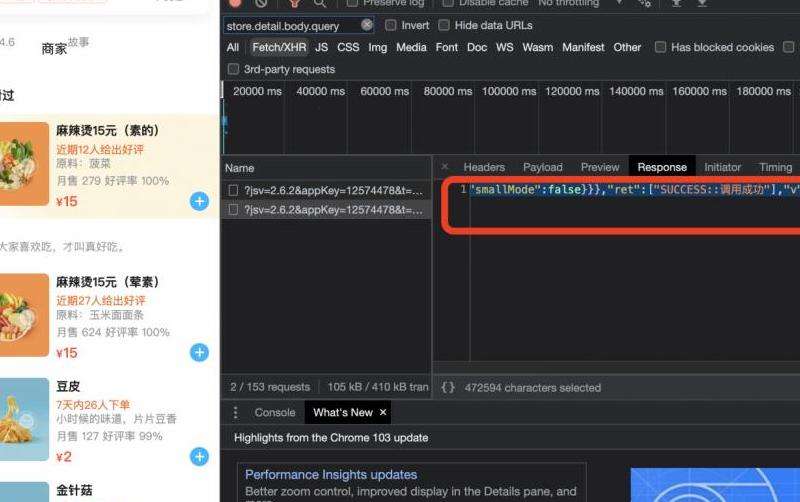Select the Console drawer tab
This screenshot has height=502, width=800.
[x=275, y=413]
